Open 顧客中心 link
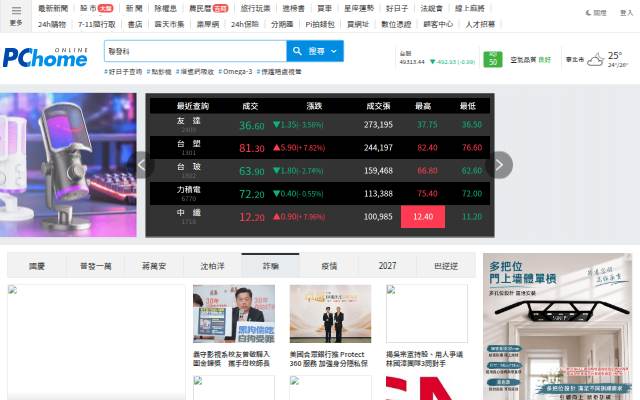This screenshot has height=400, width=640. tap(438, 24)
